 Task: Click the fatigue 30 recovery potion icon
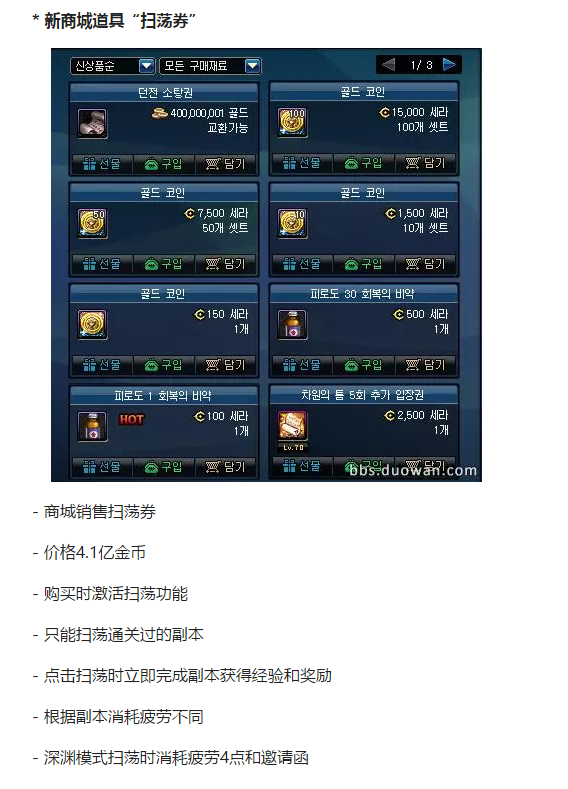[x=292, y=325]
